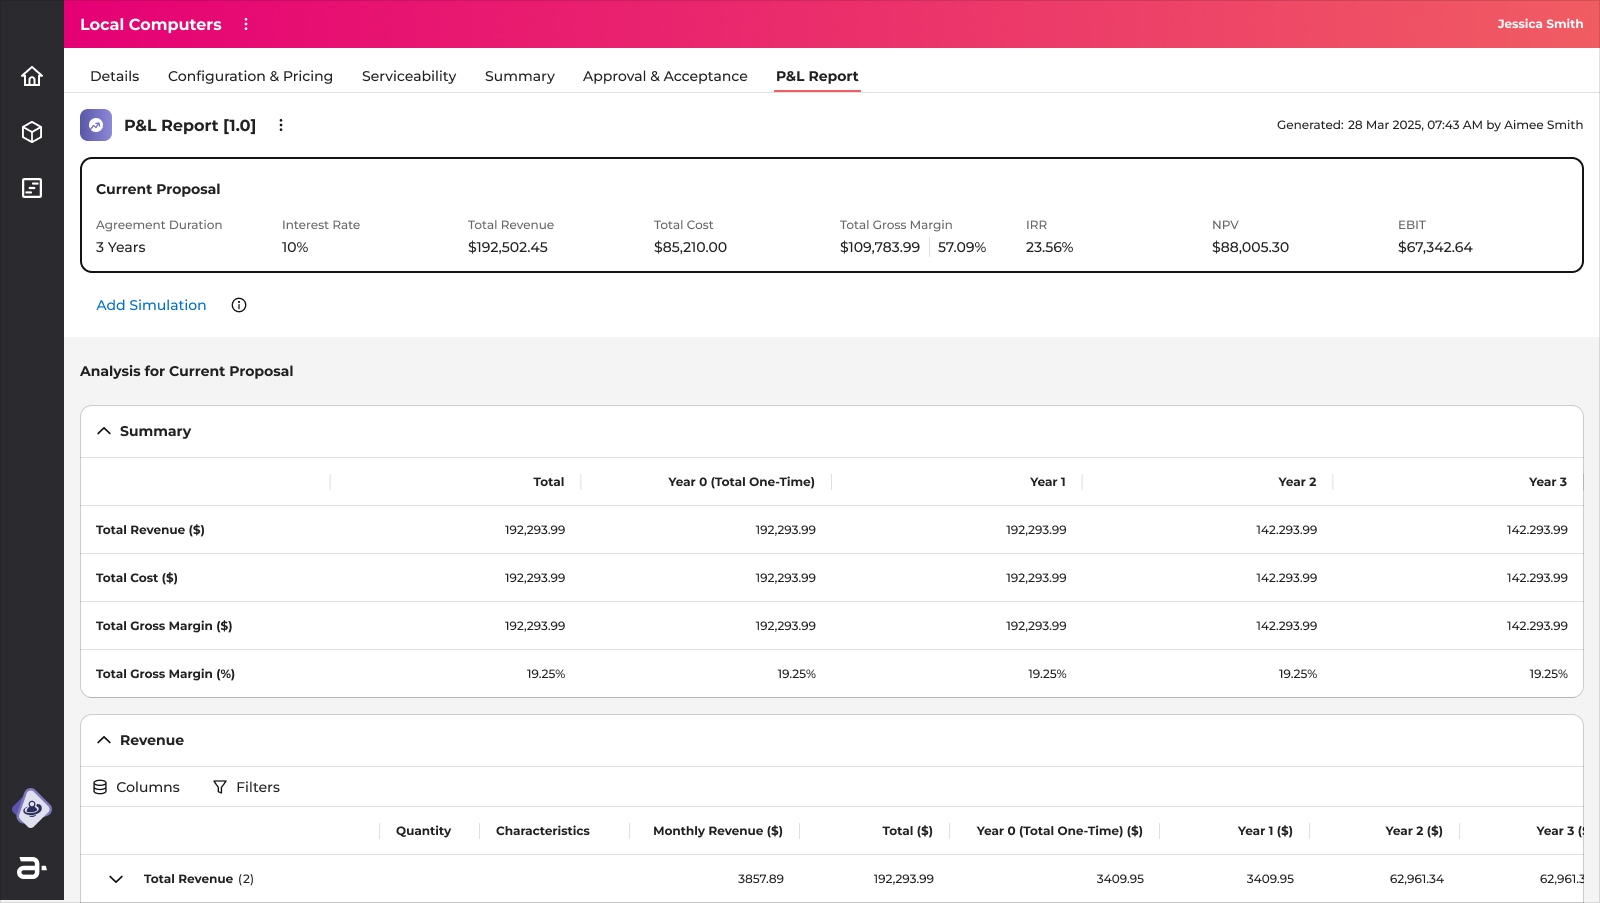Click the Total Revenue value $192,502.45
Viewport: 1600px width, 903px height.
click(508, 247)
